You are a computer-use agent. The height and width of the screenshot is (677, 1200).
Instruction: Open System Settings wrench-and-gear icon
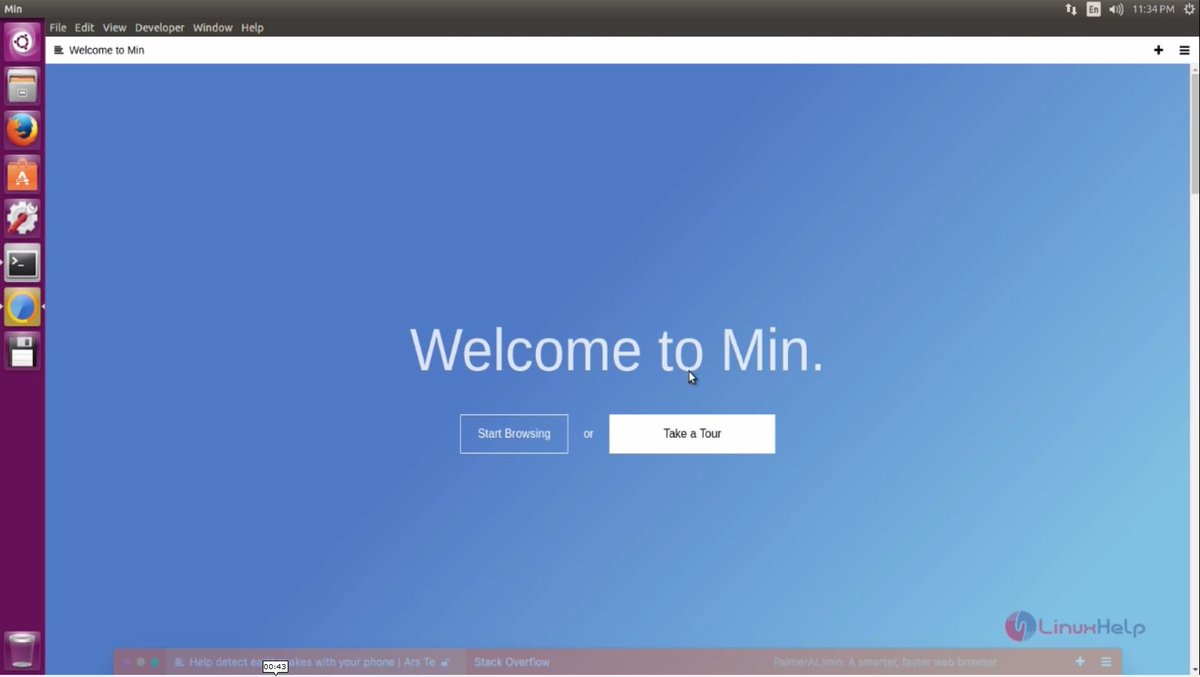[22, 218]
